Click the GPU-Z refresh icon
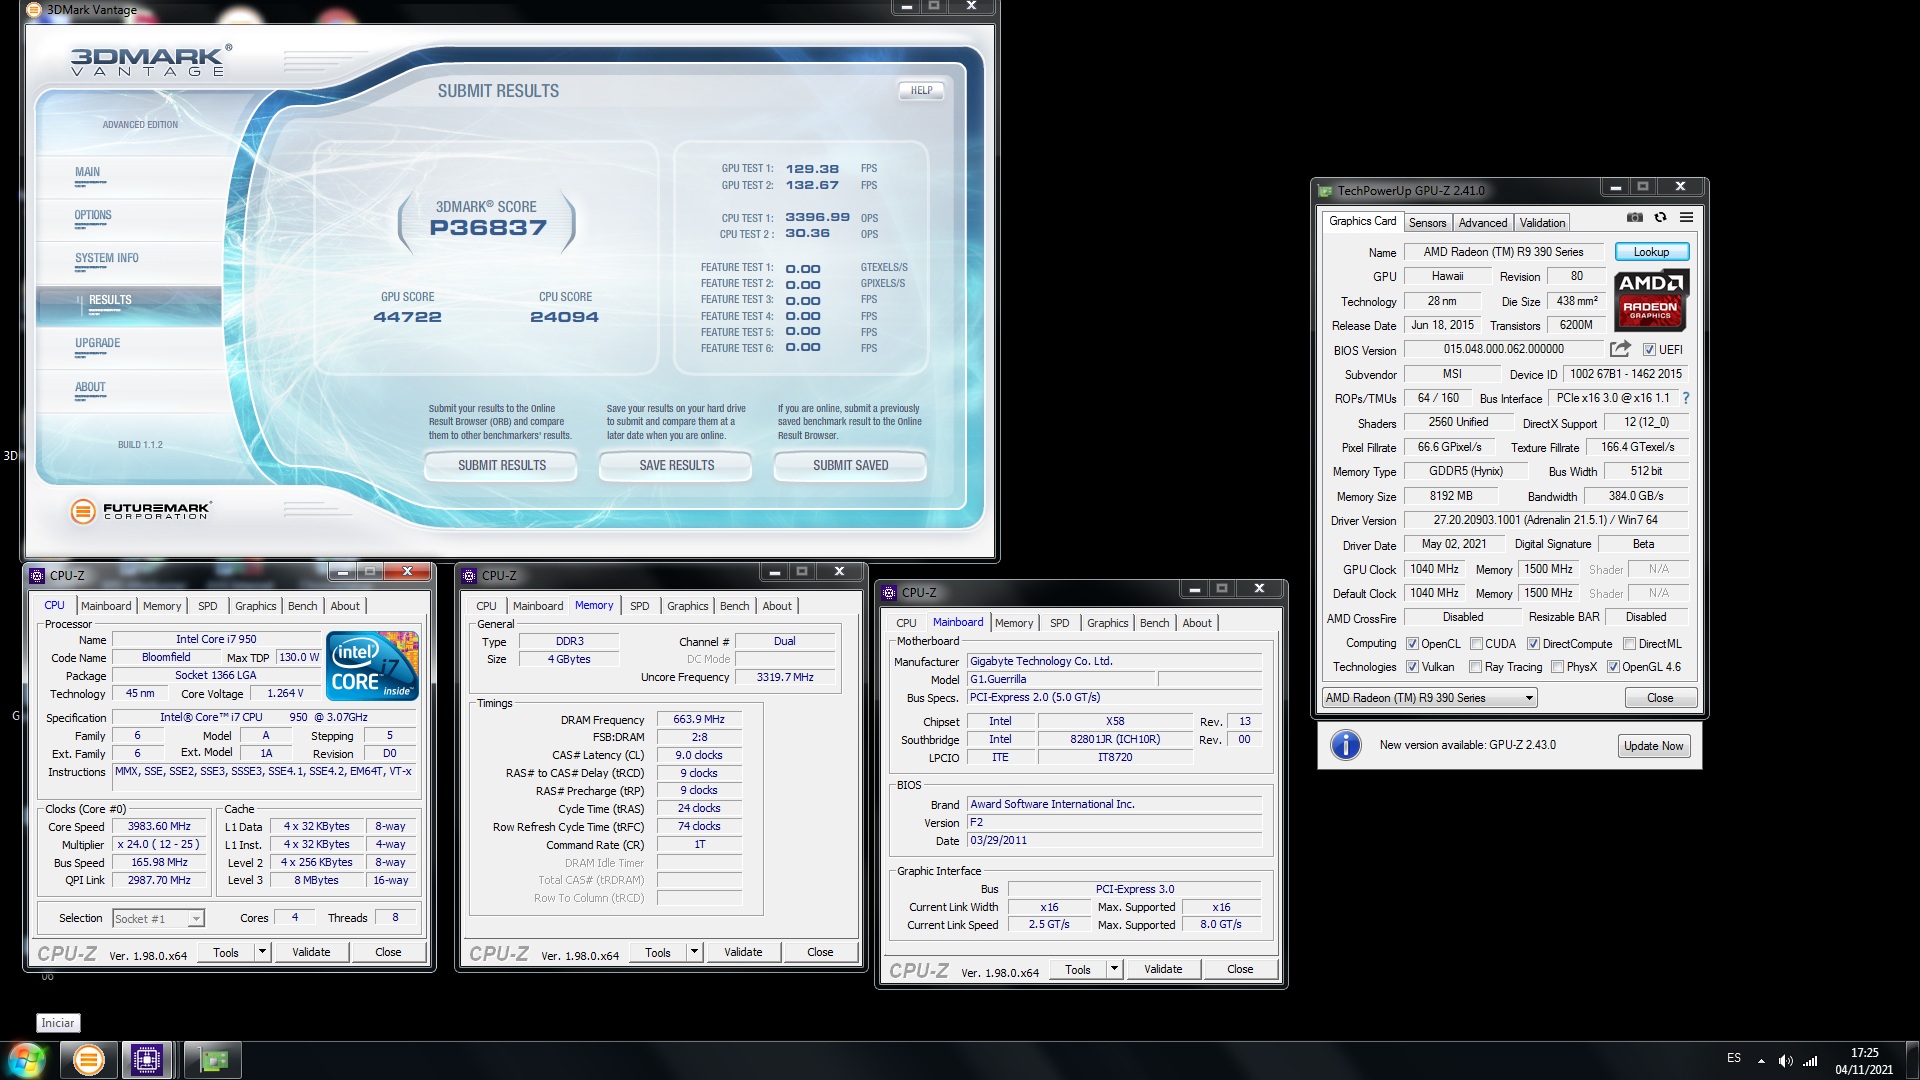The image size is (1920, 1080). coord(1660,218)
